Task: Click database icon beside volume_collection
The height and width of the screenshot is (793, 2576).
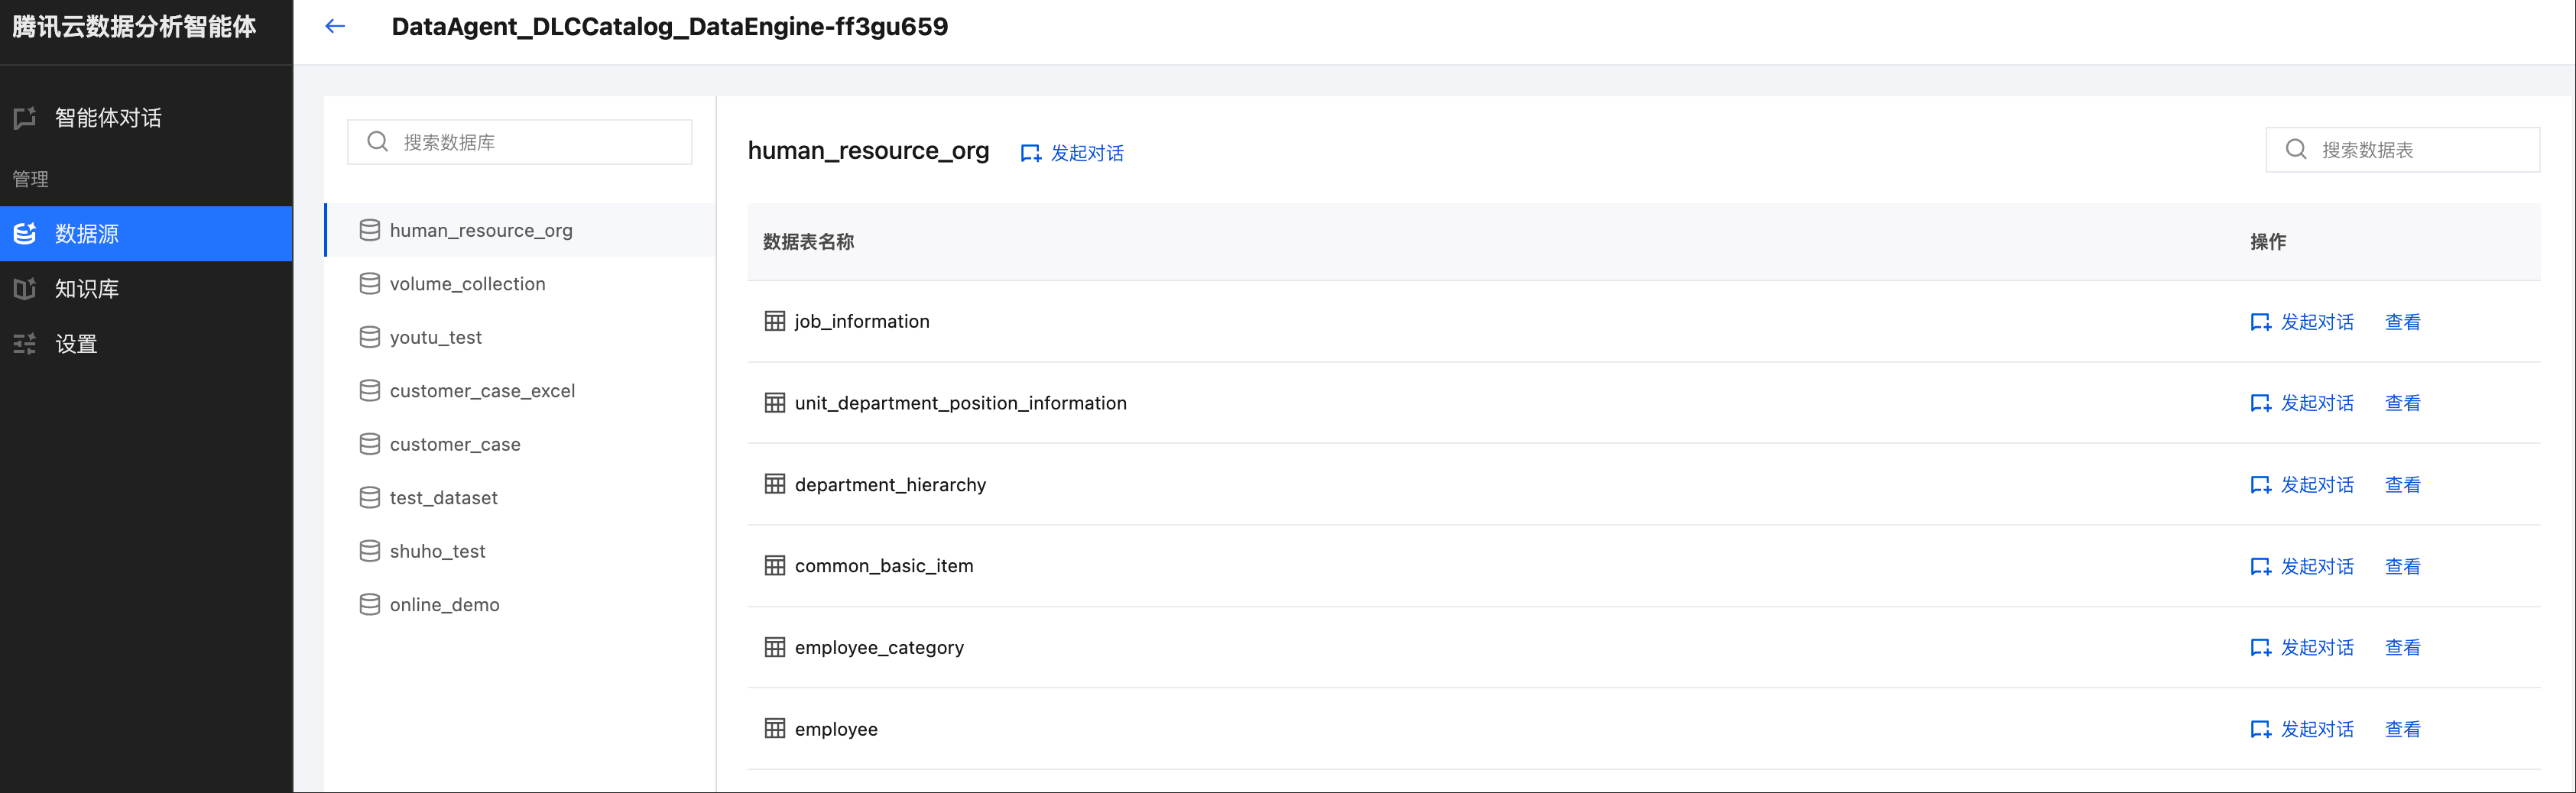Action: click(x=370, y=284)
